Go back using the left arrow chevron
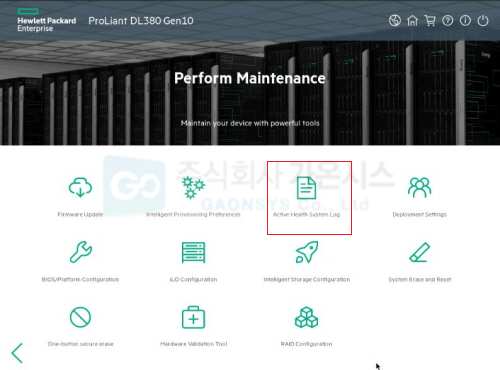Viewport: 500px width, 370px height. tap(17, 353)
